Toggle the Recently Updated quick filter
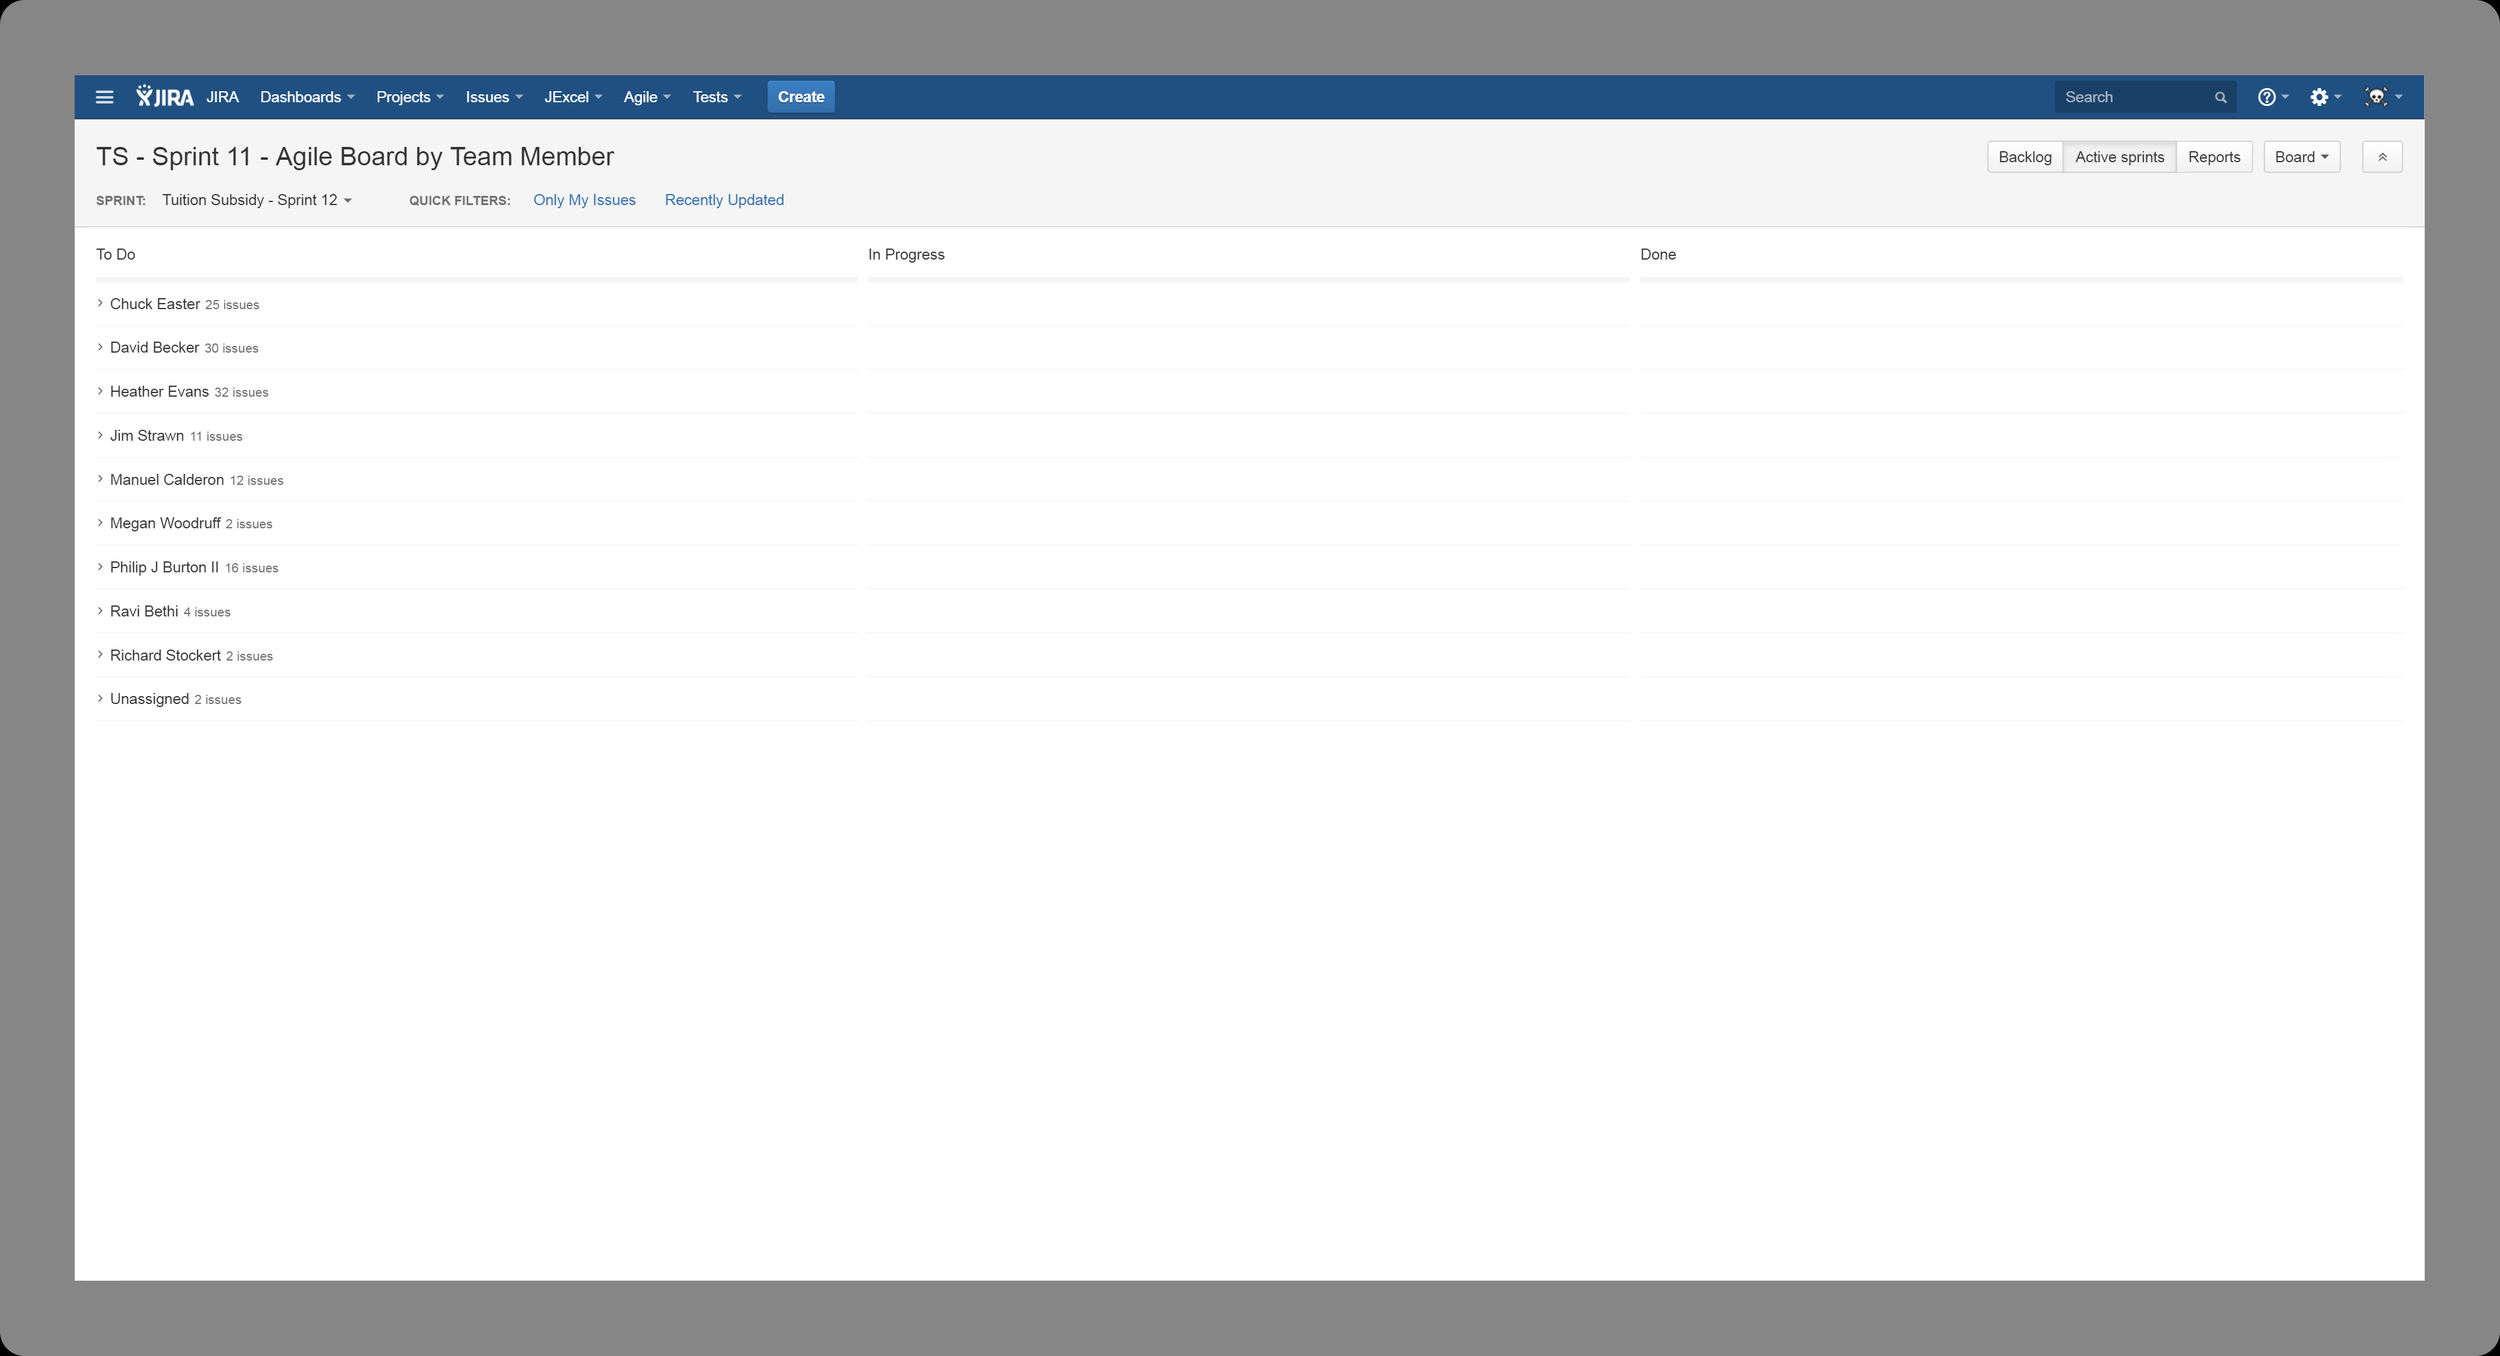The height and width of the screenshot is (1356, 2500). pyautogui.click(x=724, y=200)
